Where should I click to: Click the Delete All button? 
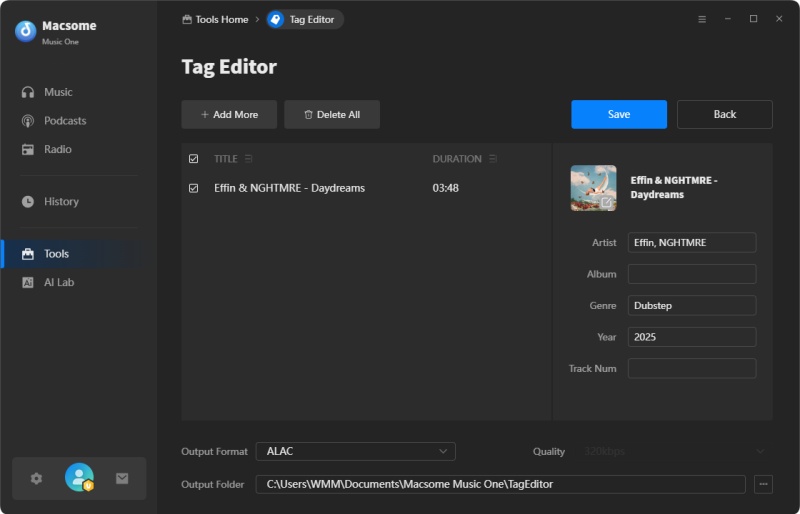point(332,114)
